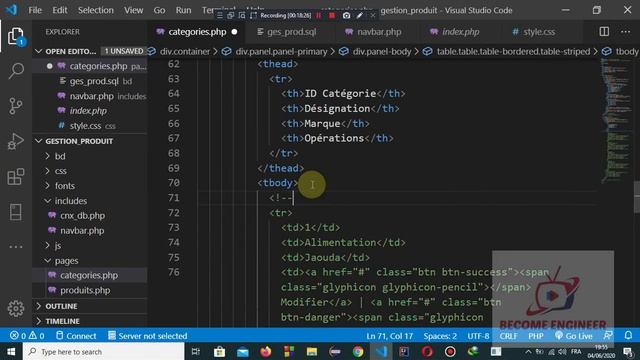Click the Go Live button

pos(573,336)
